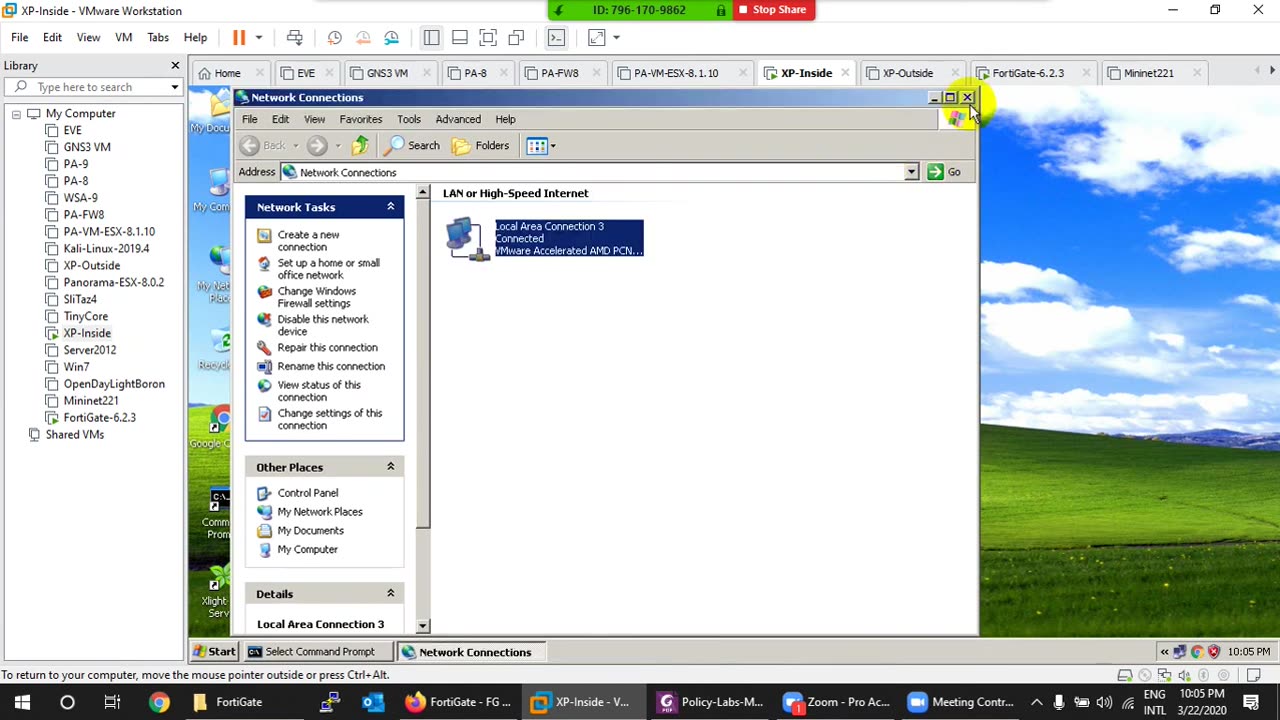This screenshot has width=1280, height=720.
Task: Switch to the FortiGate-6.2.3 tab
Action: pyautogui.click(x=1028, y=73)
